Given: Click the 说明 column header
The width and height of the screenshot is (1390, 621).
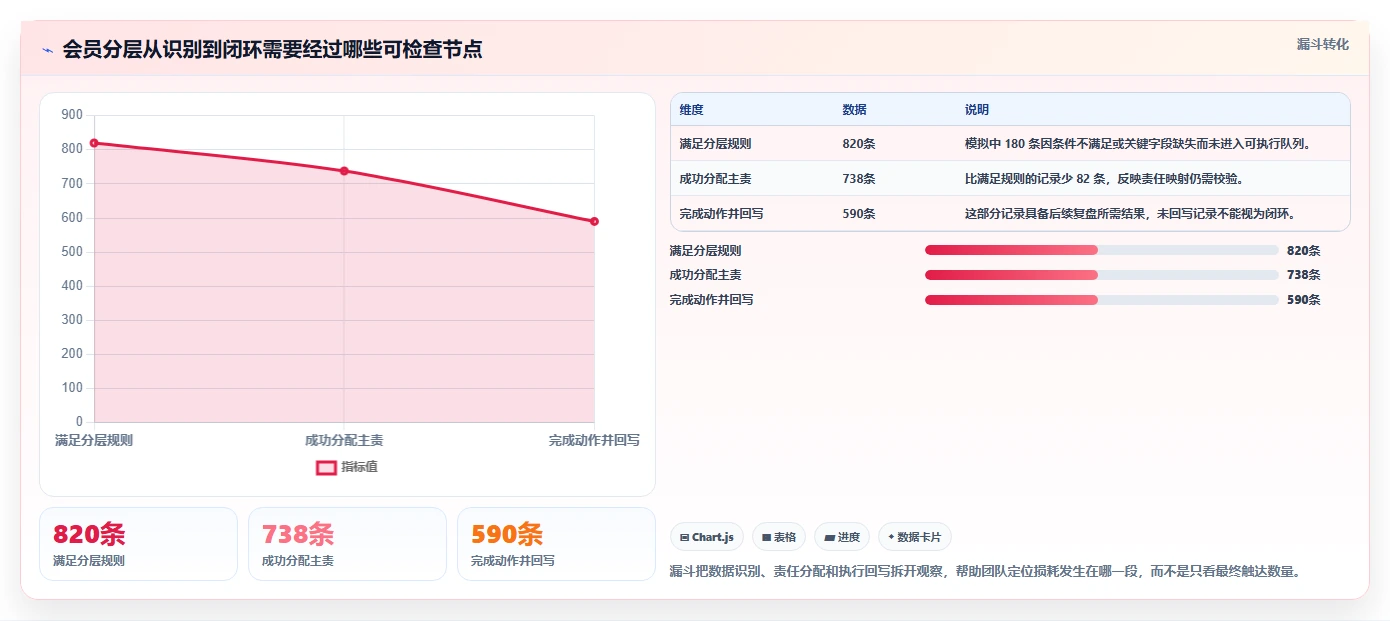Looking at the screenshot, I should click(976, 110).
